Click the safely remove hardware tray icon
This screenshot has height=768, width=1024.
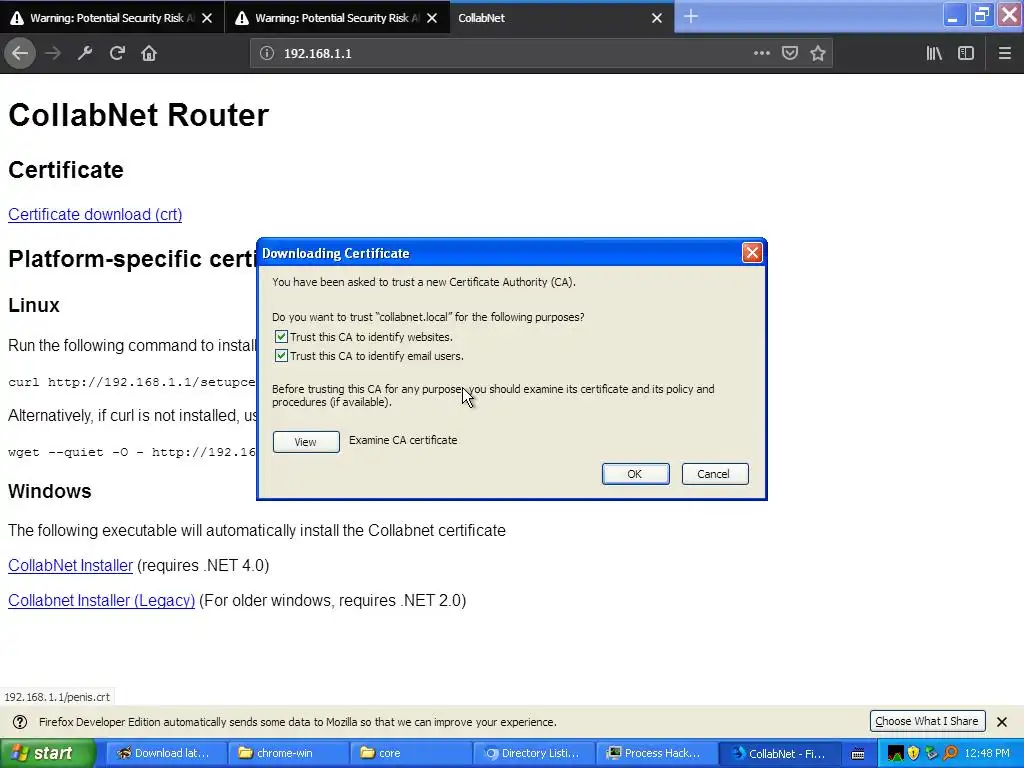(x=931, y=754)
